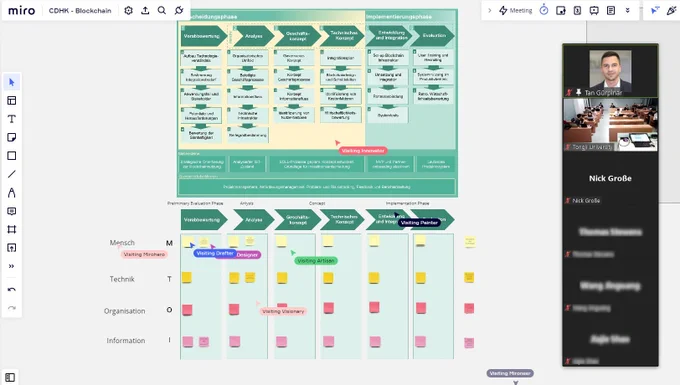Select the Nick Große participant tile
Image resolution: width=680 pixels, height=385 pixels.
tap(610, 179)
